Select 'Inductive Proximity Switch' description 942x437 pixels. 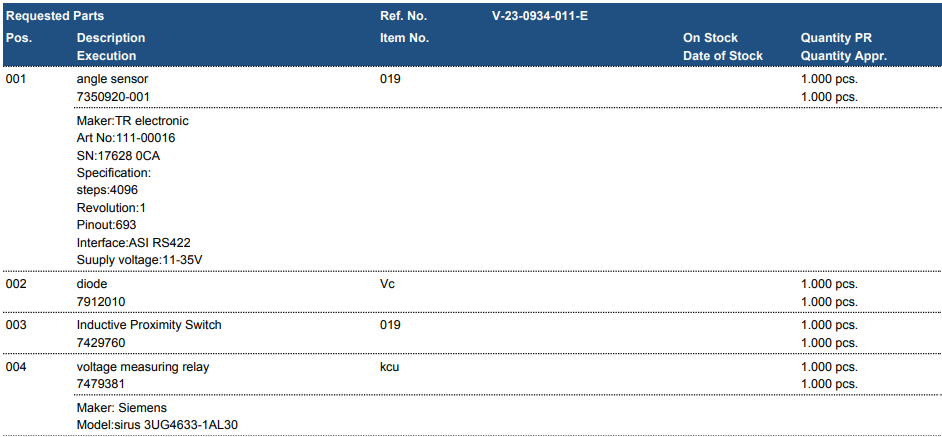tap(149, 325)
